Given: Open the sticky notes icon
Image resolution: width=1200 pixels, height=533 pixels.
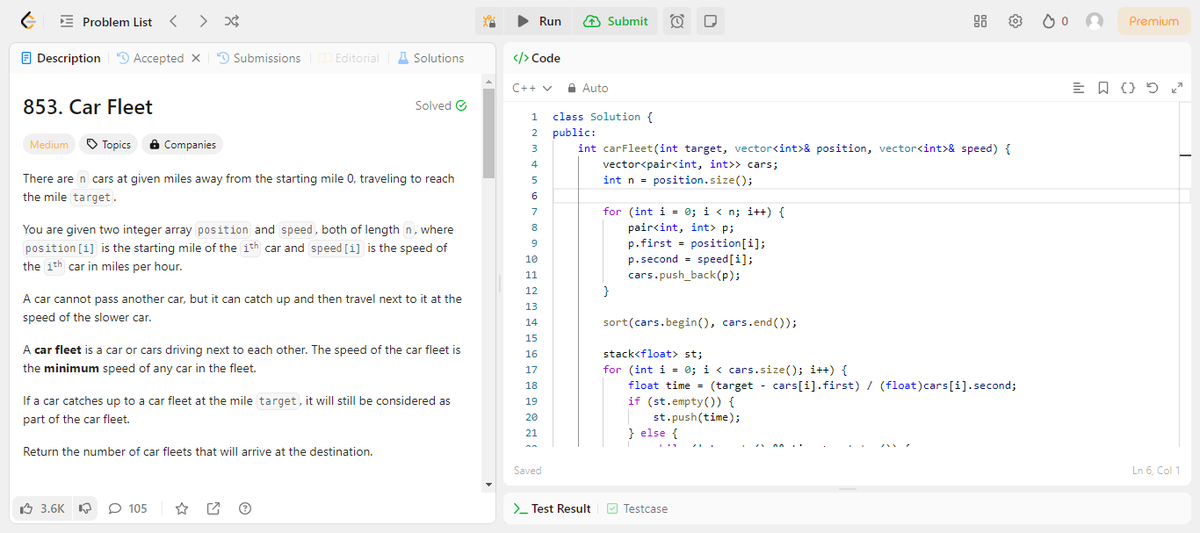Looking at the screenshot, I should click(x=708, y=21).
